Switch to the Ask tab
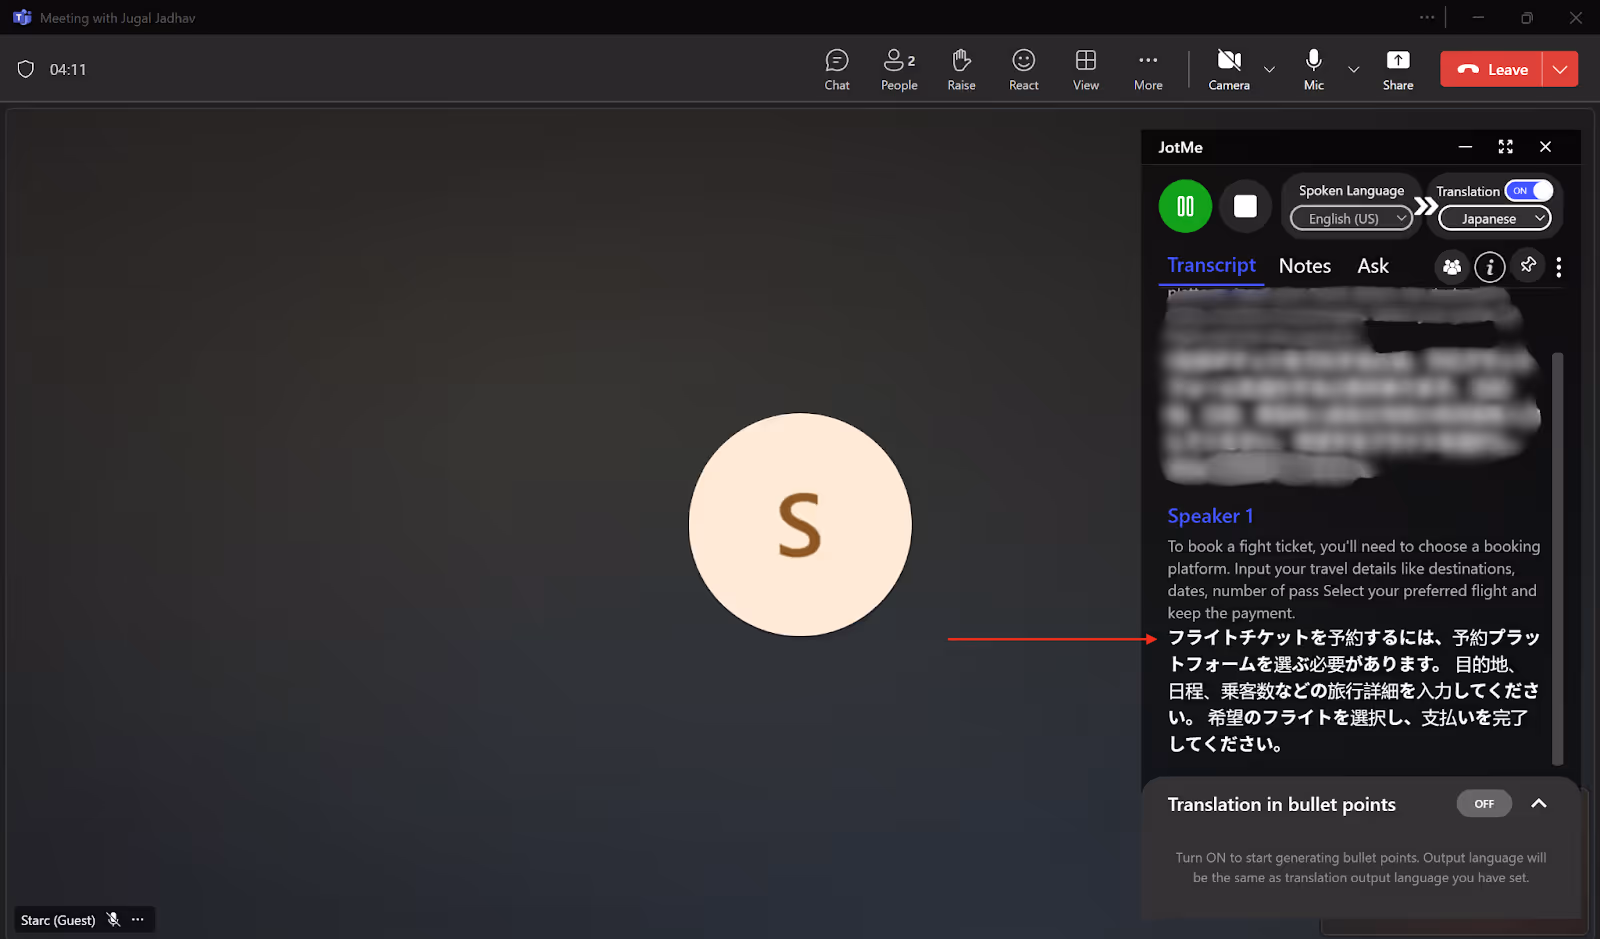The height and width of the screenshot is (939, 1600). click(1373, 266)
